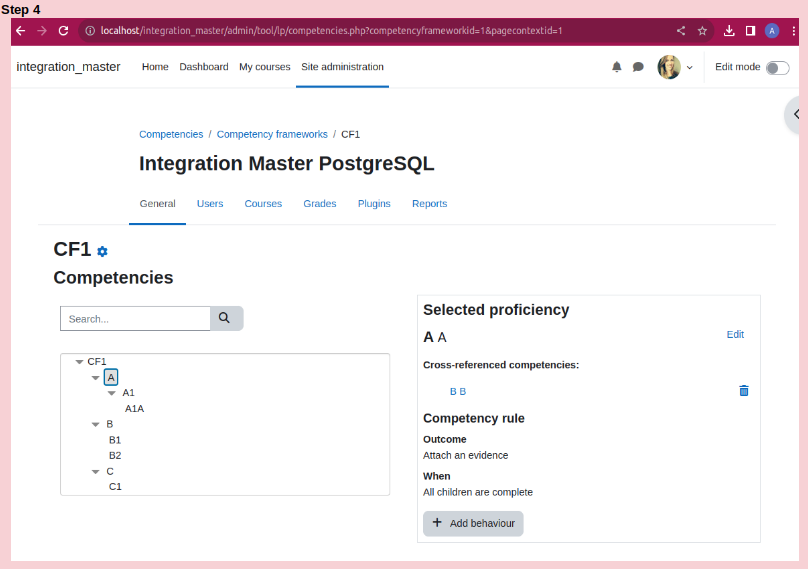Image resolution: width=808 pixels, height=569 pixels.
Task: Click the user profile picture
Action: tap(669, 67)
